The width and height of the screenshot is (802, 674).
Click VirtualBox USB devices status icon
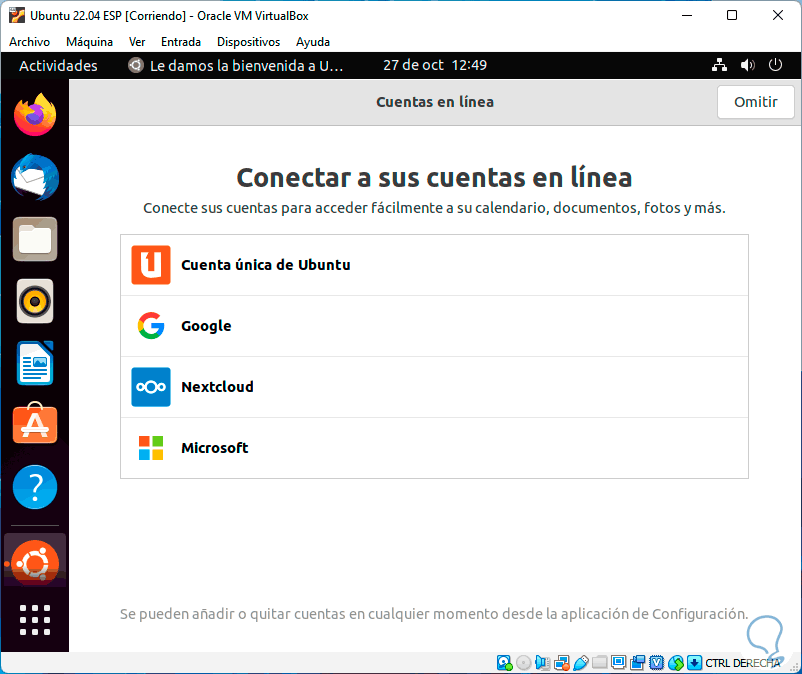(x=581, y=663)
